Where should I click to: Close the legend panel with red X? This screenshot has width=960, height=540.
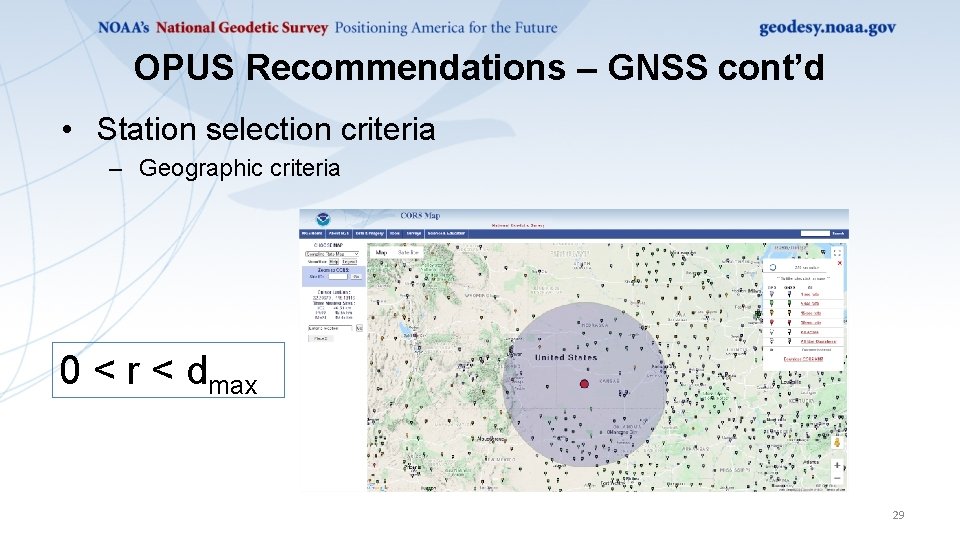coord(839,263)
